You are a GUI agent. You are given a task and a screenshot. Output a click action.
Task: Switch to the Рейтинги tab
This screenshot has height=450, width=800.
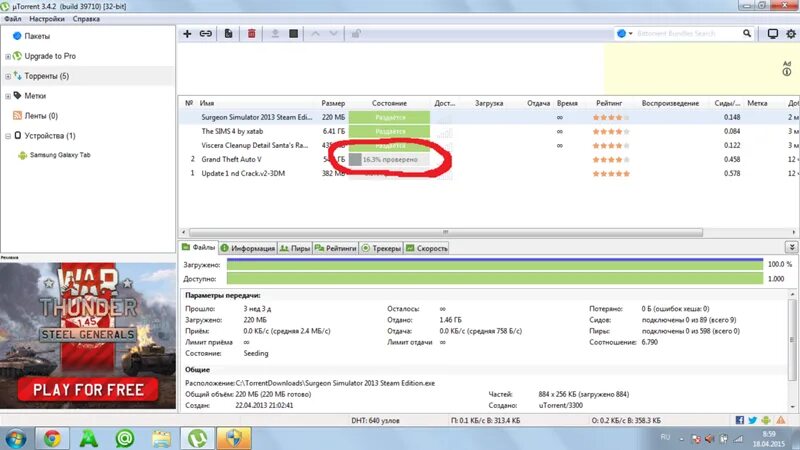[x=336, y=248]
